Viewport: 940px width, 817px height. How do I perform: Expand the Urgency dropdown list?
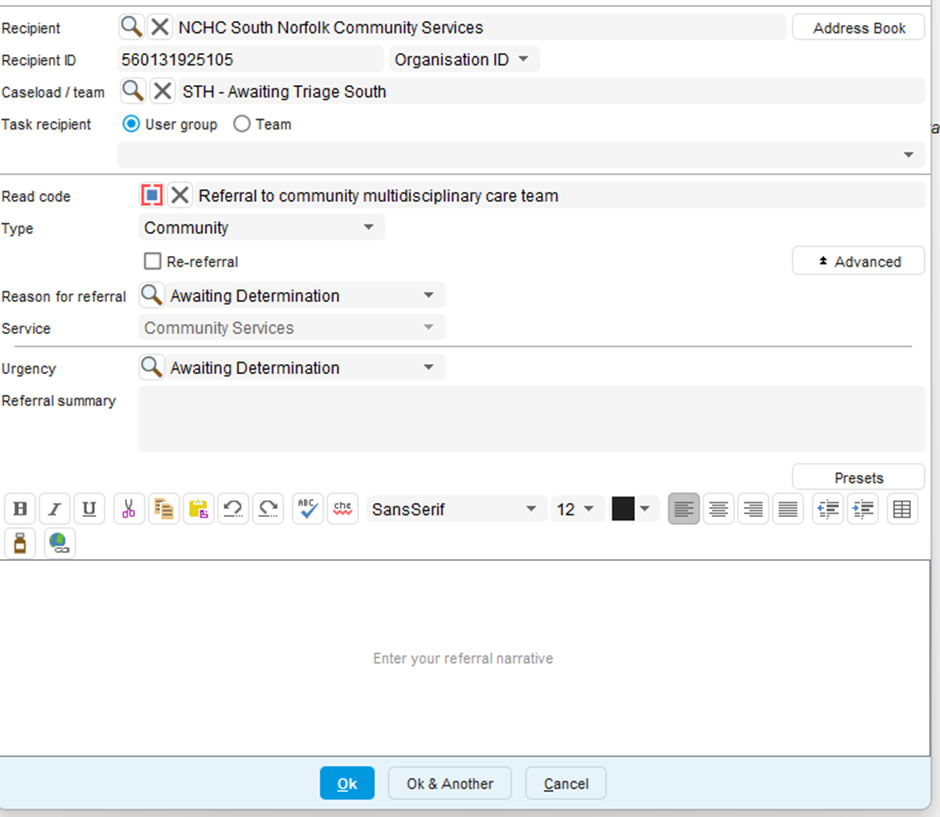pyautogui.click(x=428, y=368)
